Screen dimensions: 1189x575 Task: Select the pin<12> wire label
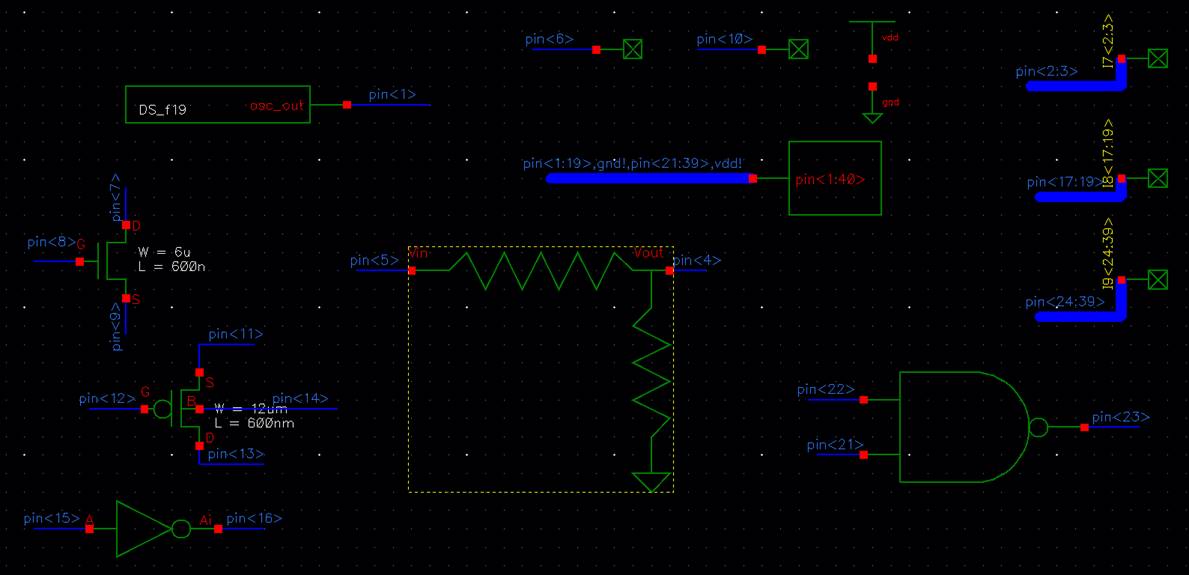[x=108, y=398]
